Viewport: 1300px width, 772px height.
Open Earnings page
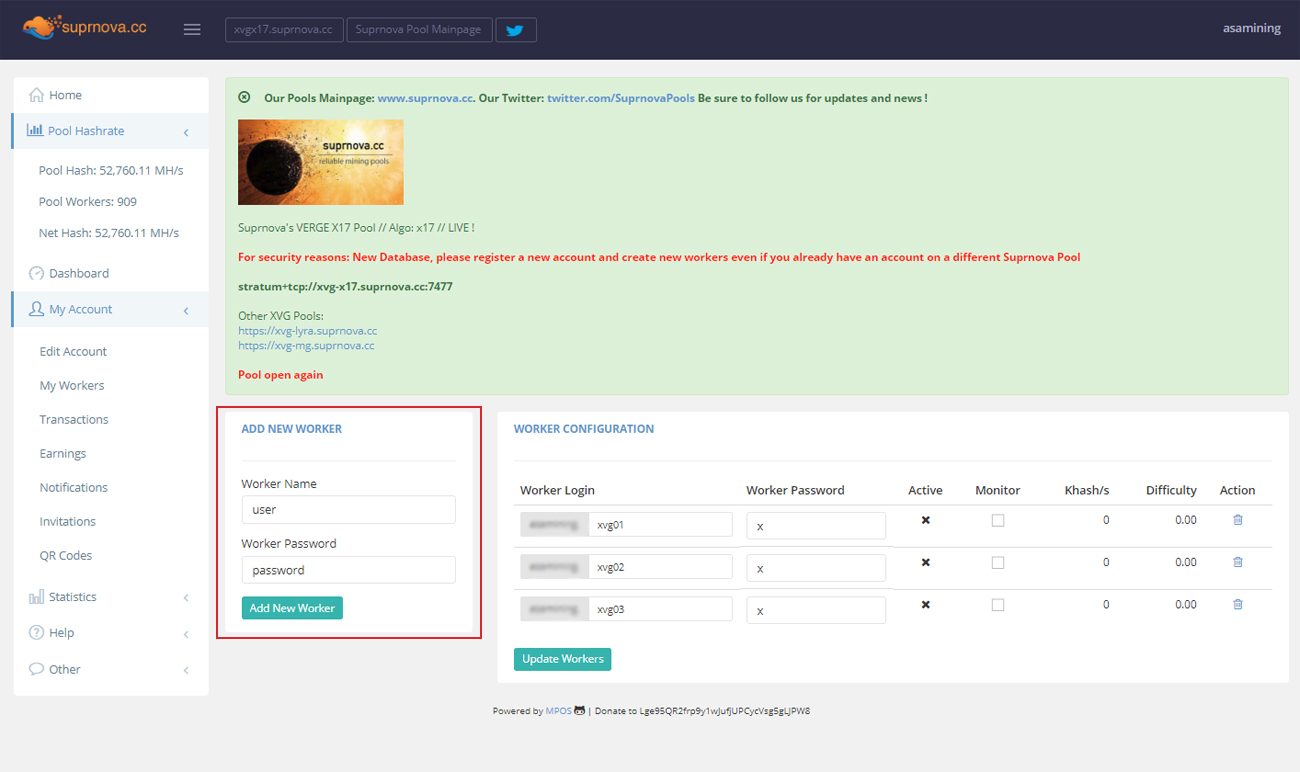click(x=63, y=453)
